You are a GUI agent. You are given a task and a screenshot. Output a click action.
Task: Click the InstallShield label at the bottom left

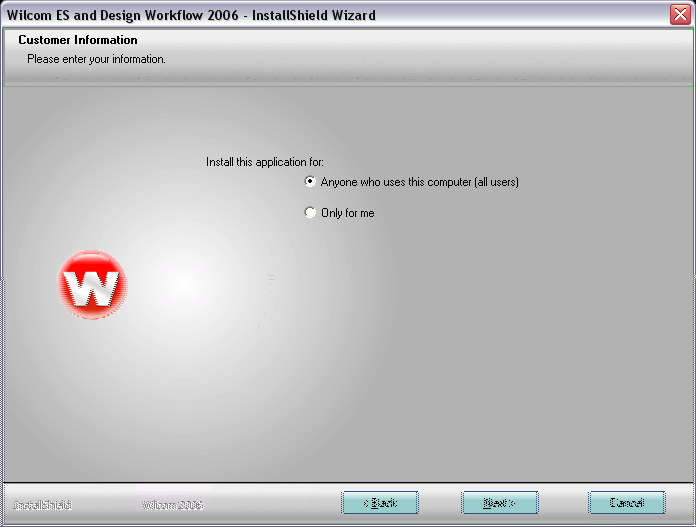click(43, 505)
